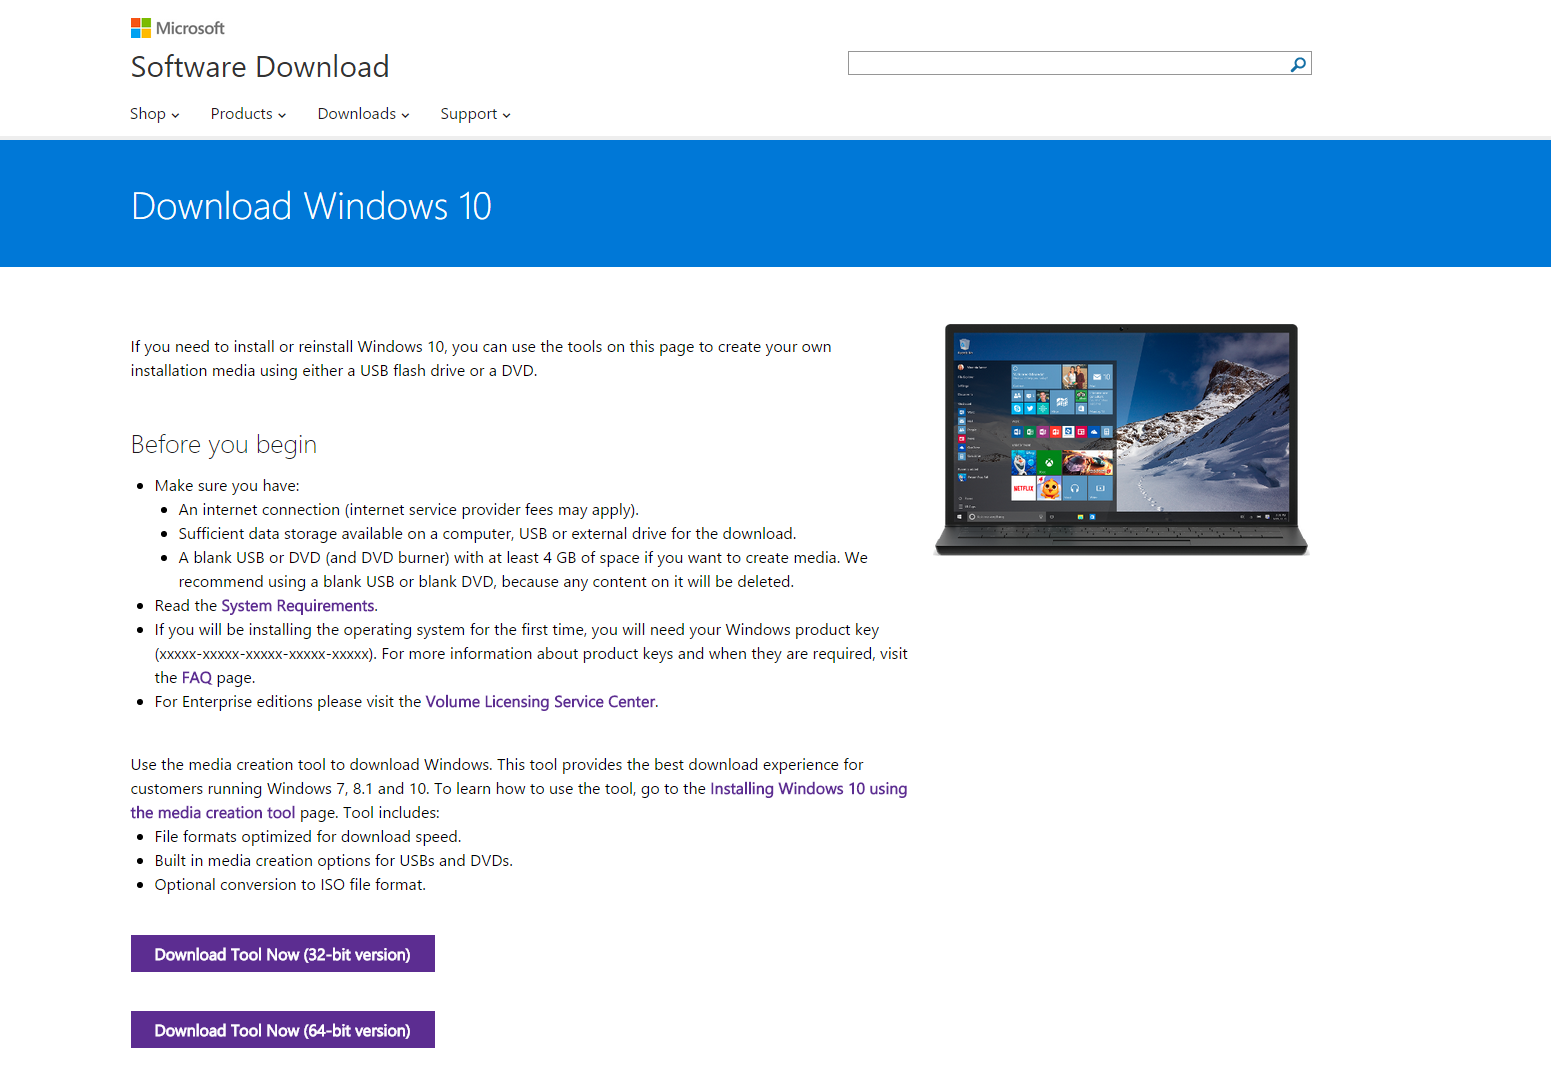Expand the Downloads dropdown

pos(363,114)
